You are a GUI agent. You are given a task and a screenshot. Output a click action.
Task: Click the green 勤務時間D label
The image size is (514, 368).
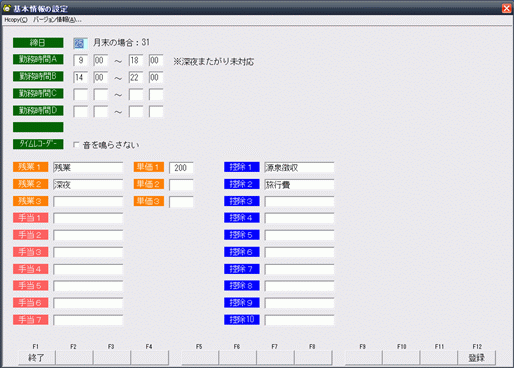38,110
